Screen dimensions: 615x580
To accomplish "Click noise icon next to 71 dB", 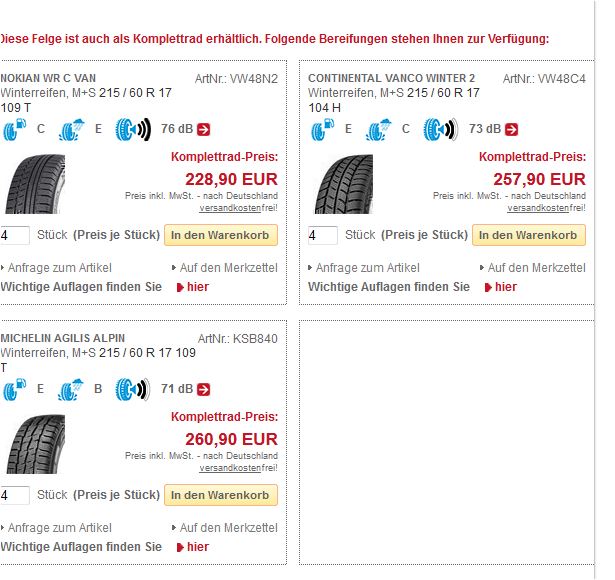I will pyautogui.click(x=132, y=389).
